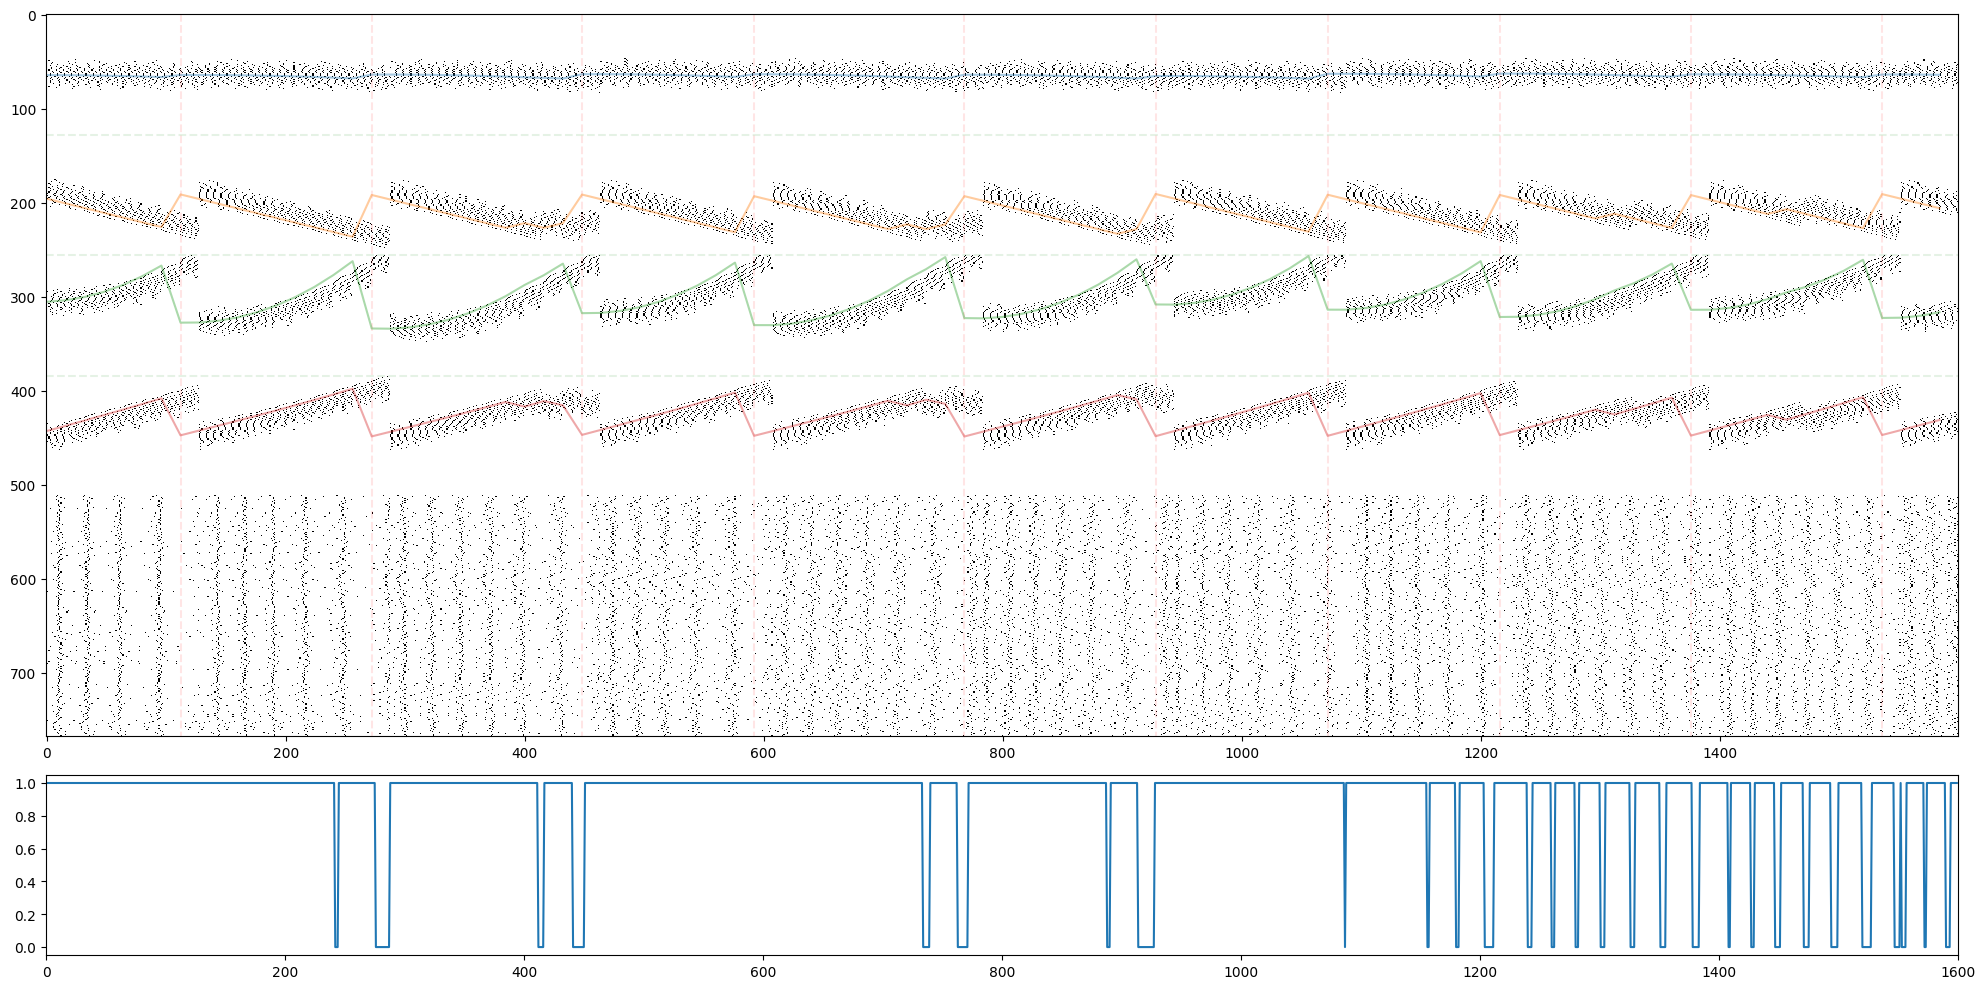The height and width of the screenshot is (989, 1985).
Task: Click the first trough of the red sawtooth line
Action: (x=180, y=435)
